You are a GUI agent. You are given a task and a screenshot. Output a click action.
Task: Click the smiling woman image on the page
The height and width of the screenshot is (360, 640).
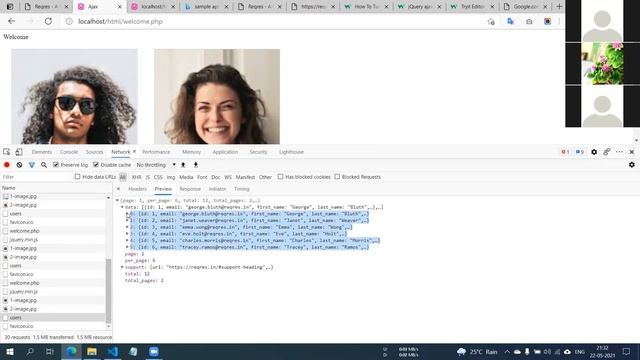[x=217, y=96]
